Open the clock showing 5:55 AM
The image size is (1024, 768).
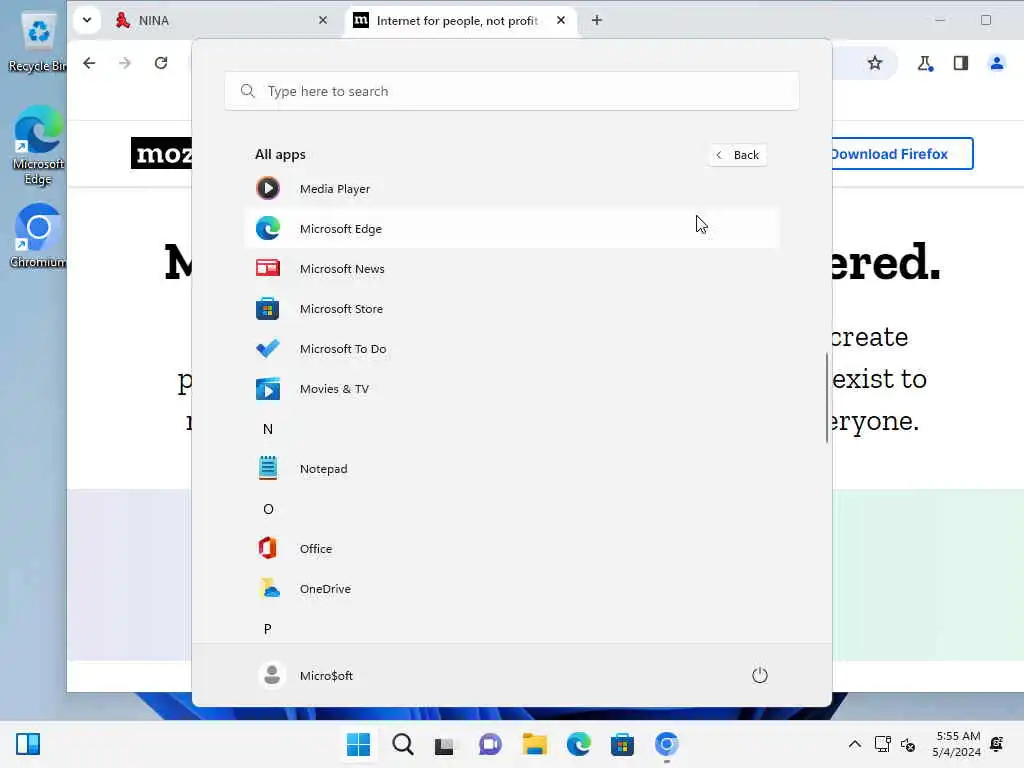point(956,744)
